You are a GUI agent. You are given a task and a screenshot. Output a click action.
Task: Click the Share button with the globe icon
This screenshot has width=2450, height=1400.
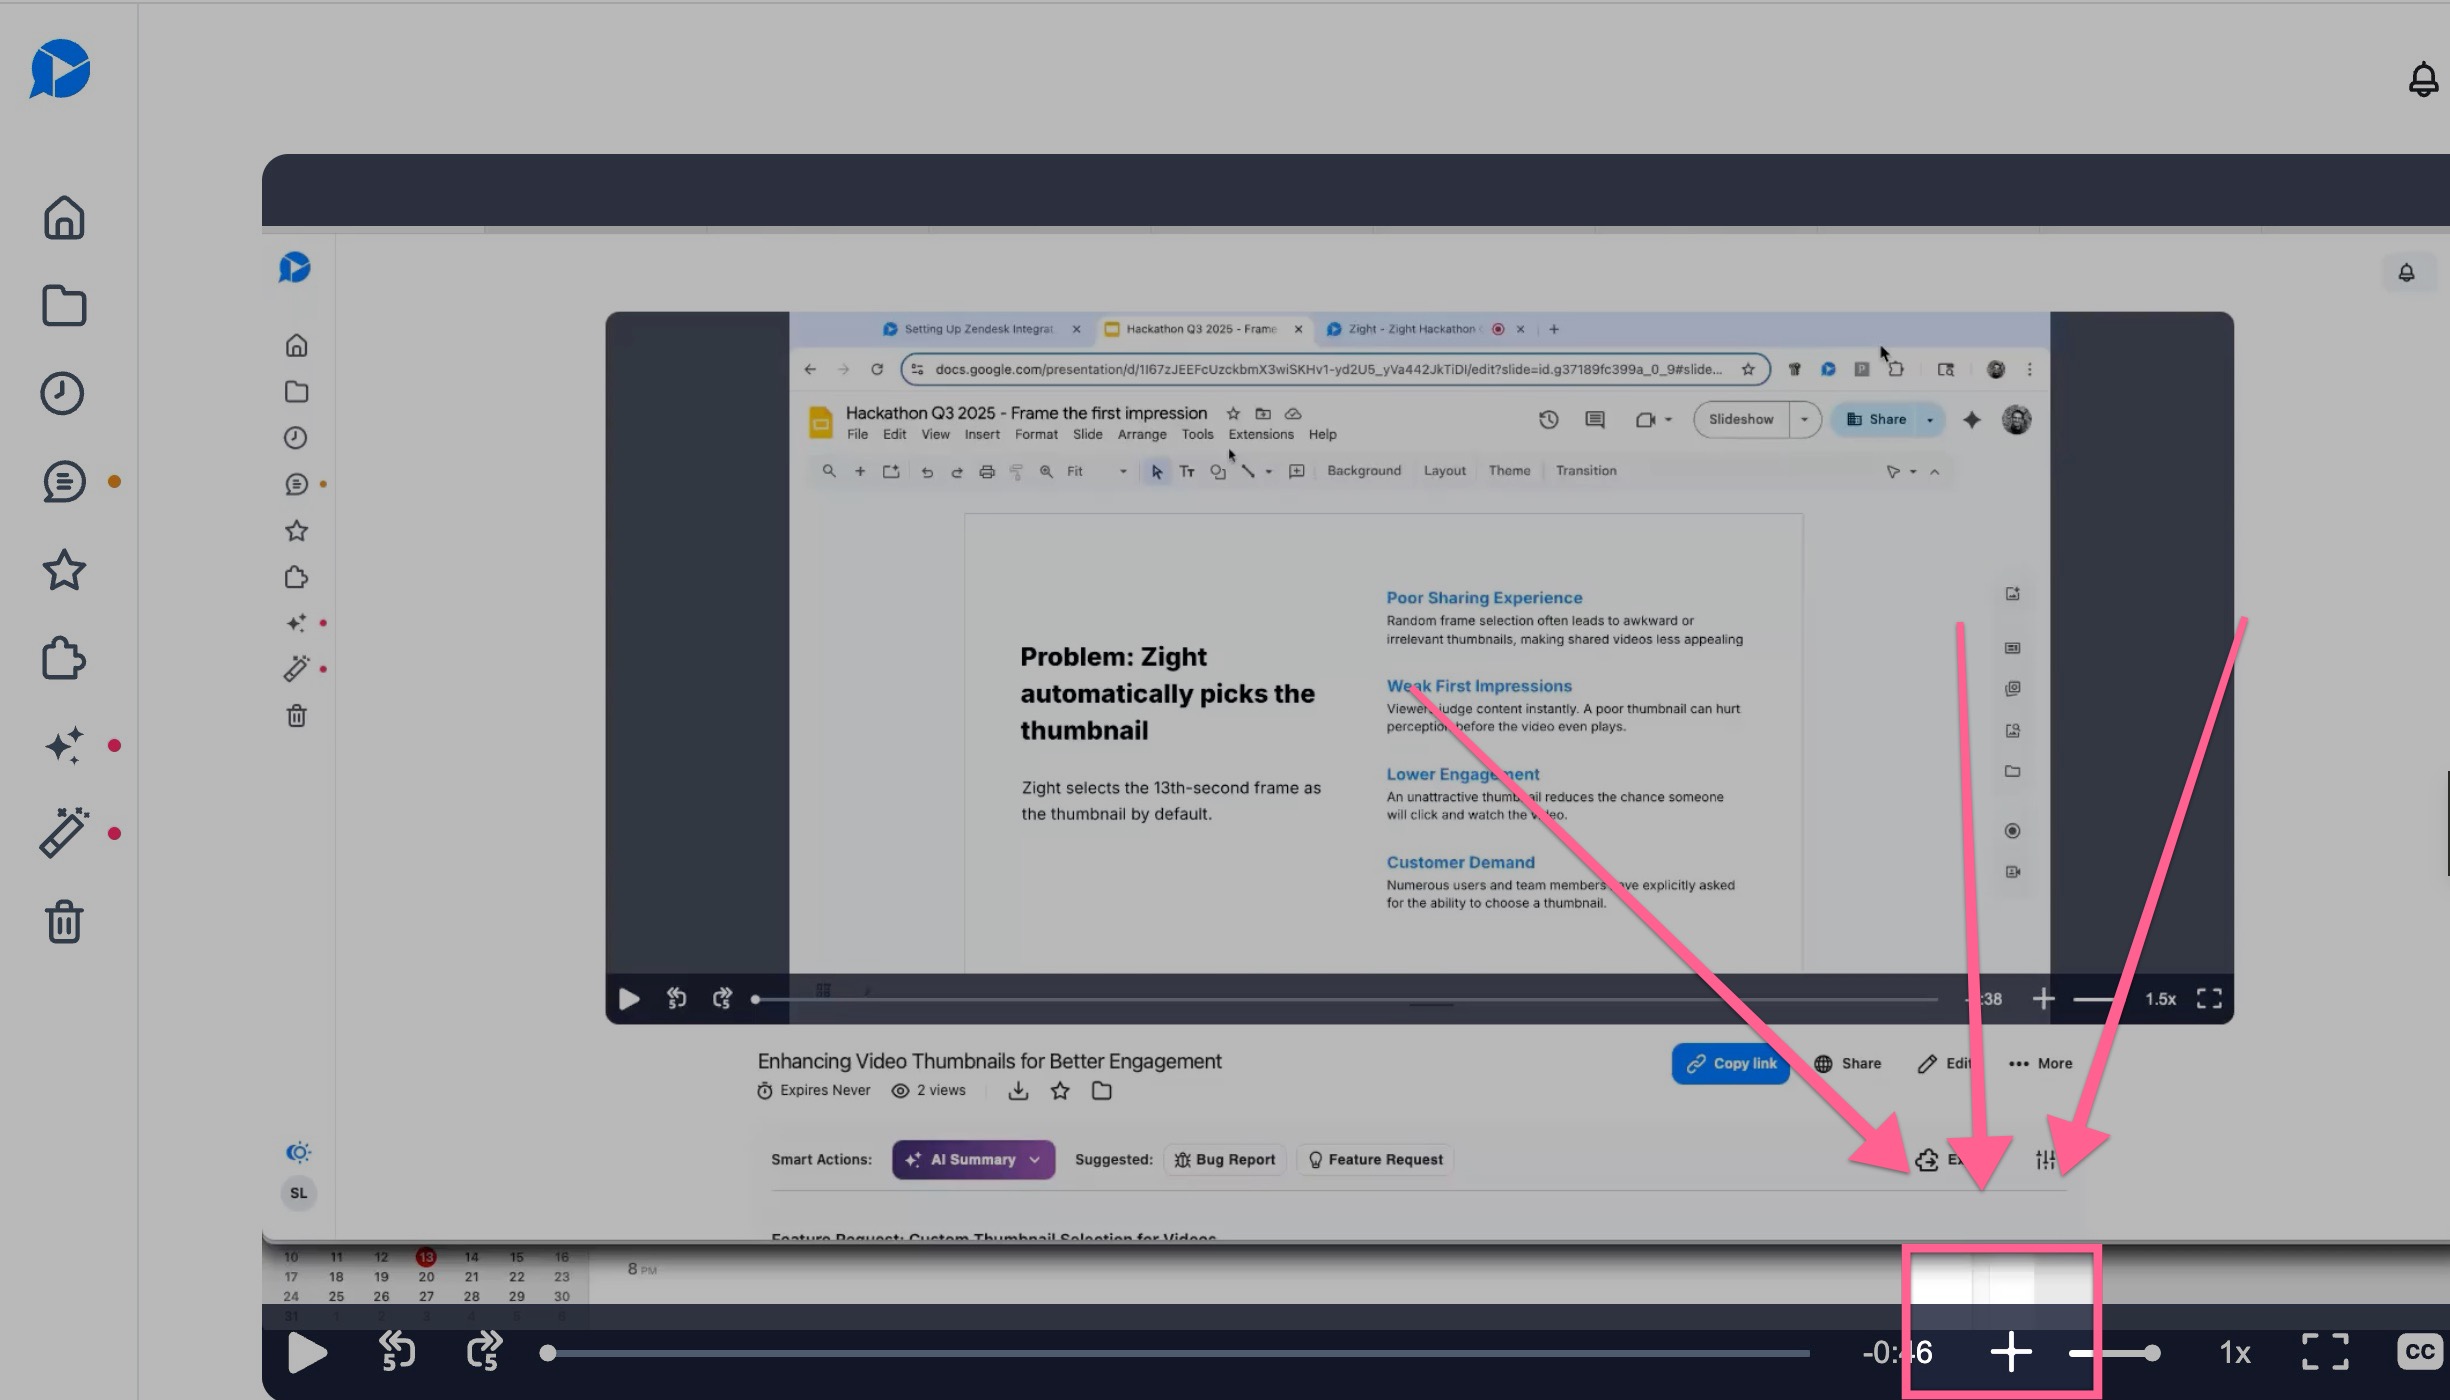click(x=1848, y=1064)
